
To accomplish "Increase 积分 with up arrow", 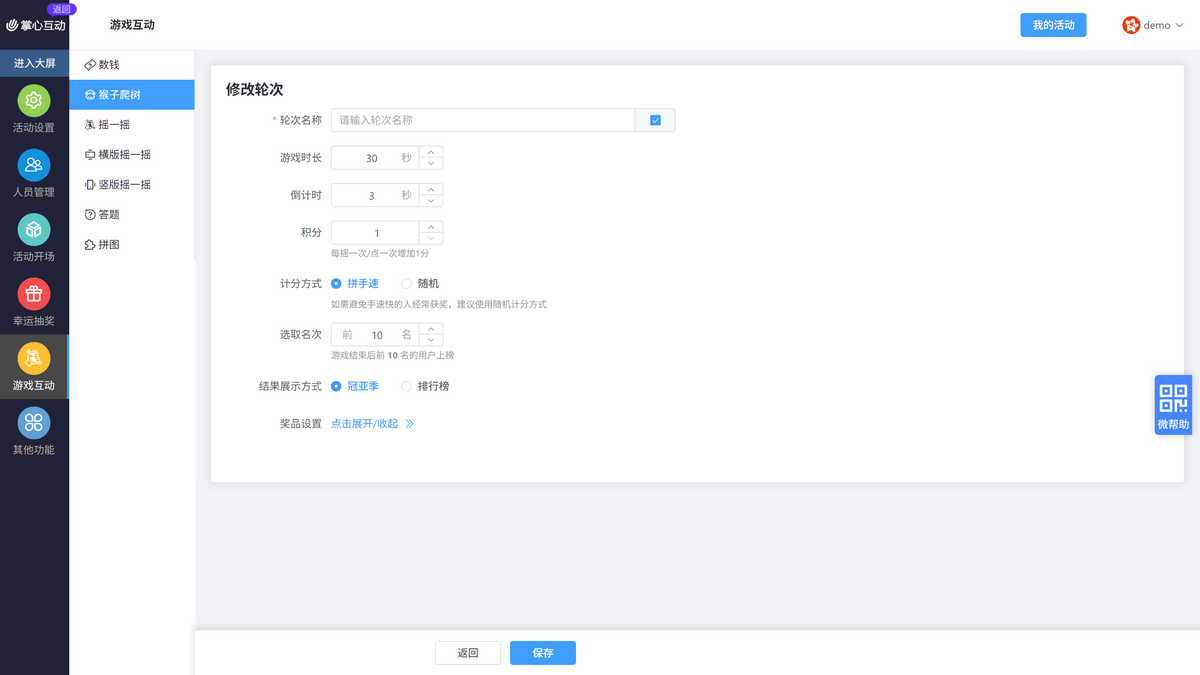I will coord(431,227).
